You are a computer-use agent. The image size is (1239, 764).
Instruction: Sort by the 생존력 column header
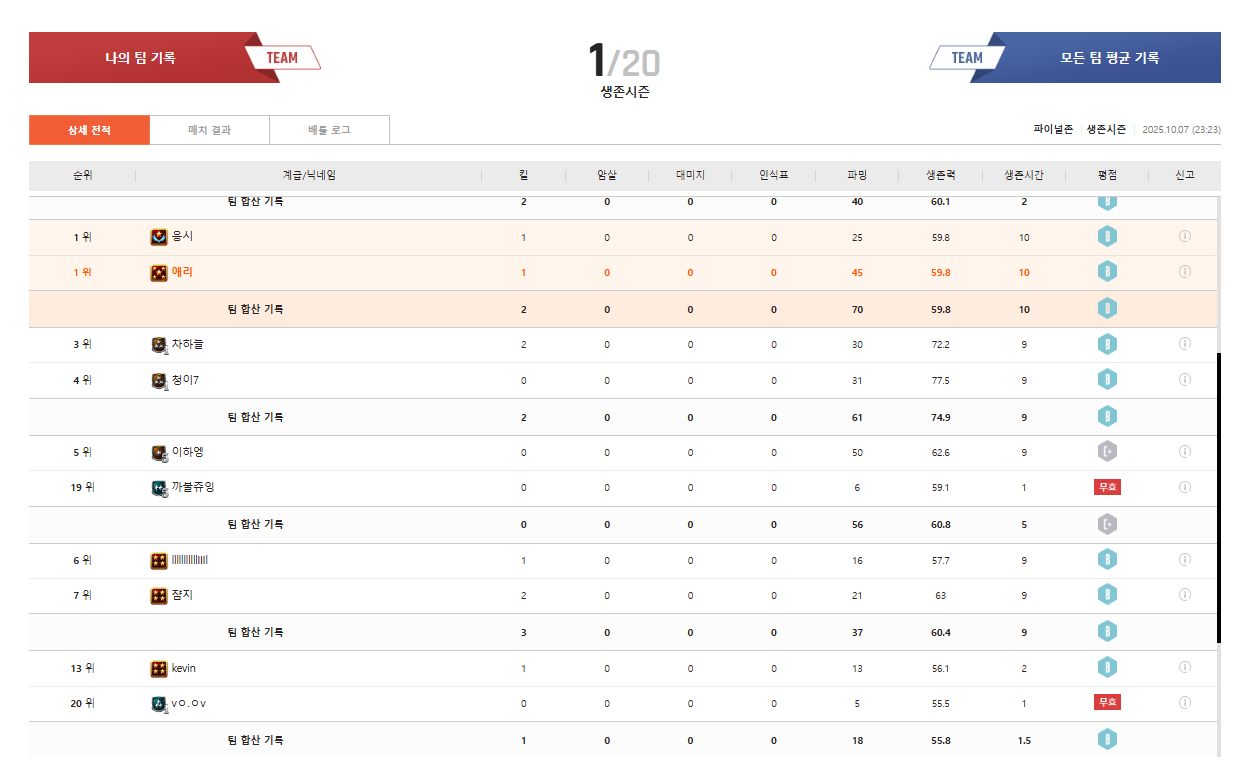point(940,175)
